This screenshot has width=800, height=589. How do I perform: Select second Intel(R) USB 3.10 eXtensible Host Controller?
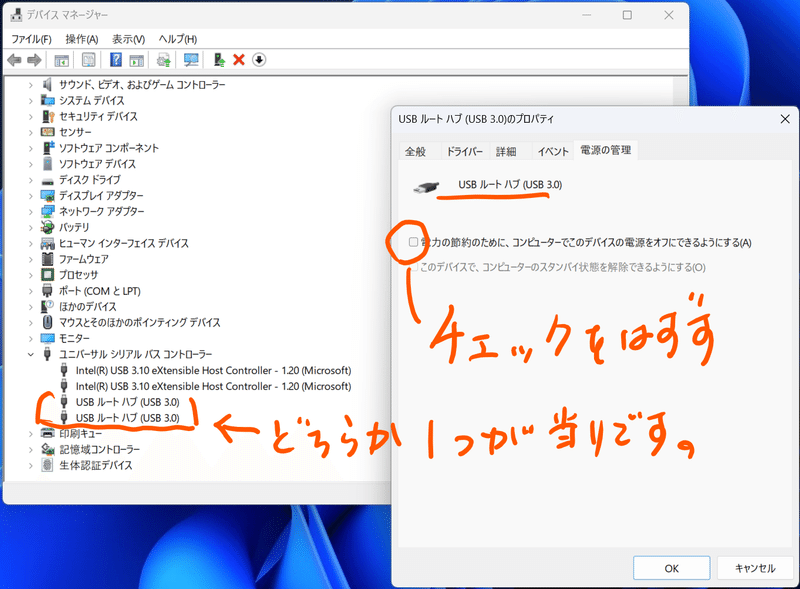213,386
